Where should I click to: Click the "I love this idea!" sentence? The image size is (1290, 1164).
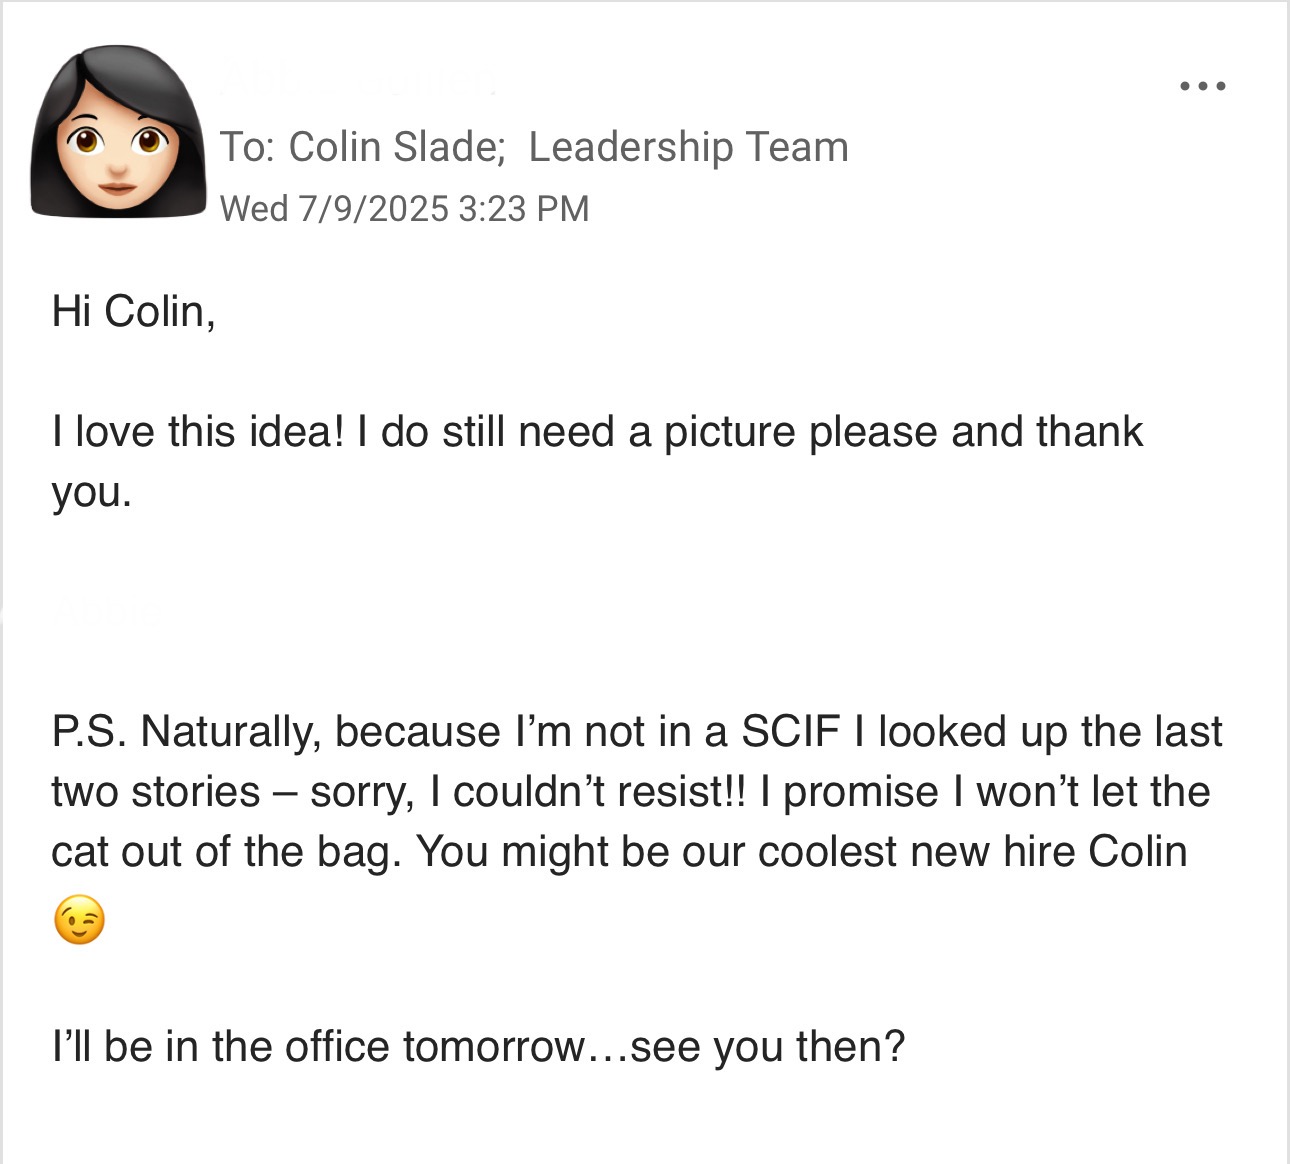pos(198,432)
